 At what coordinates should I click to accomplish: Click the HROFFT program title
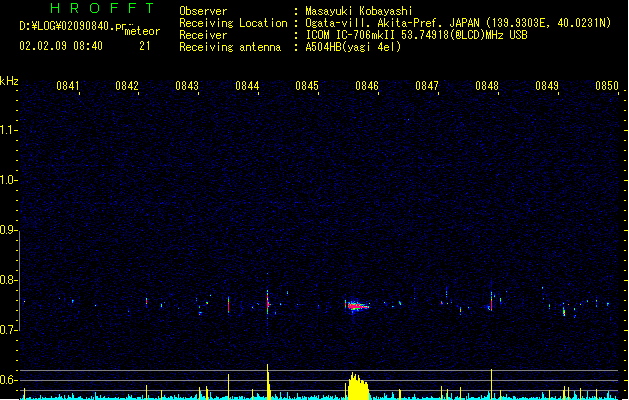pos(102,8)
